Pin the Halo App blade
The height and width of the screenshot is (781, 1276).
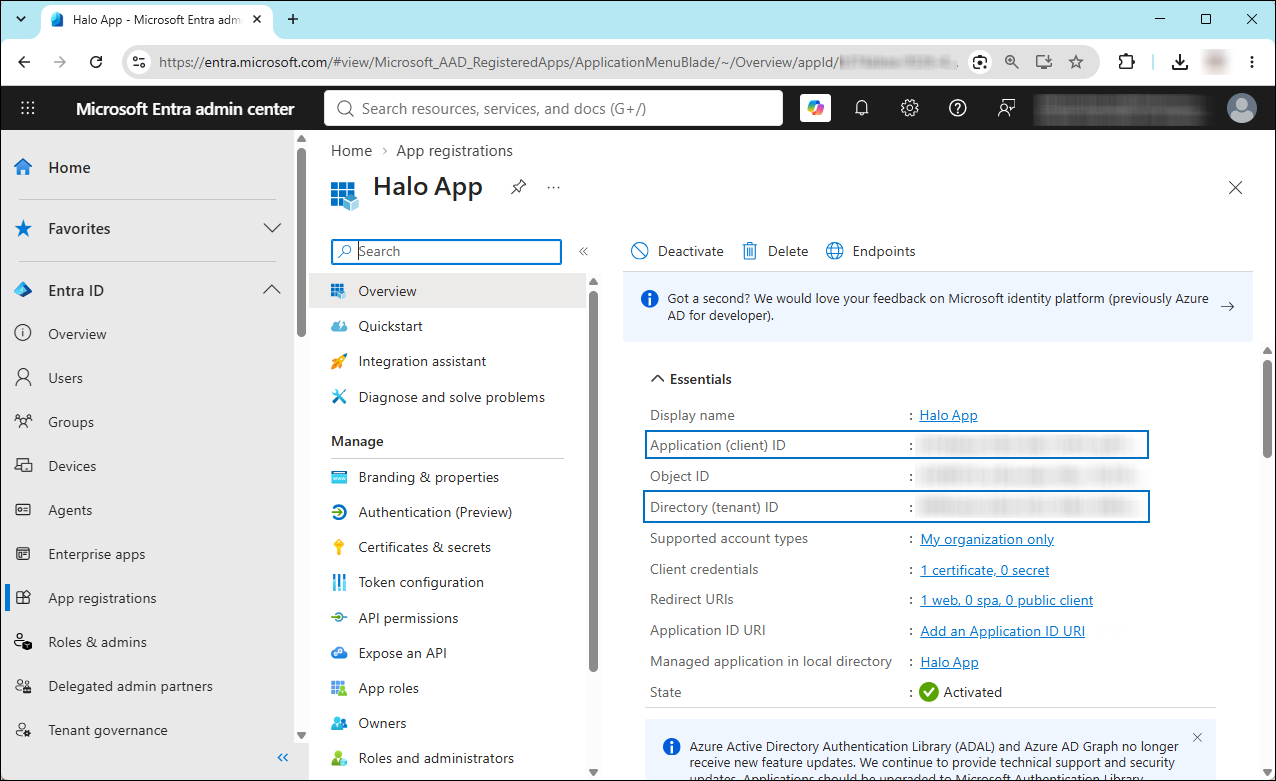tap(518, 187)
